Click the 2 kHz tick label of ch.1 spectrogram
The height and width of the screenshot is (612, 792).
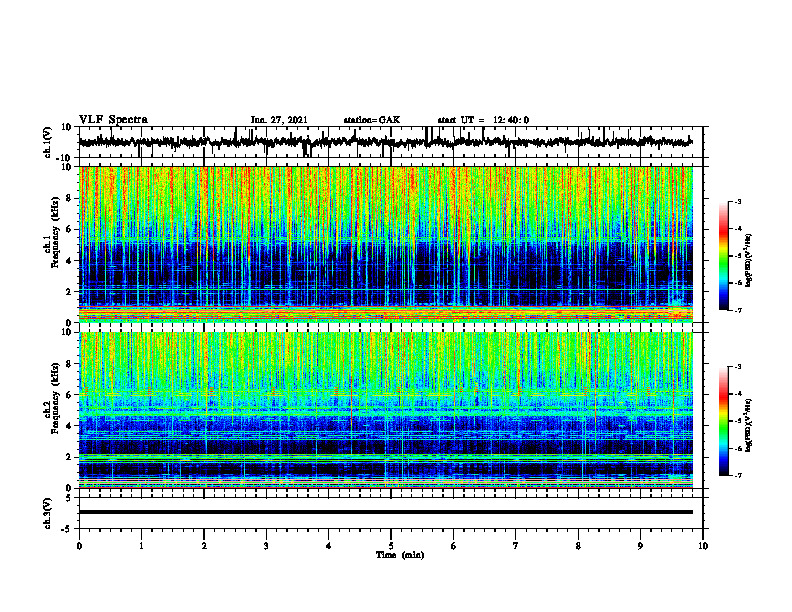70,291
